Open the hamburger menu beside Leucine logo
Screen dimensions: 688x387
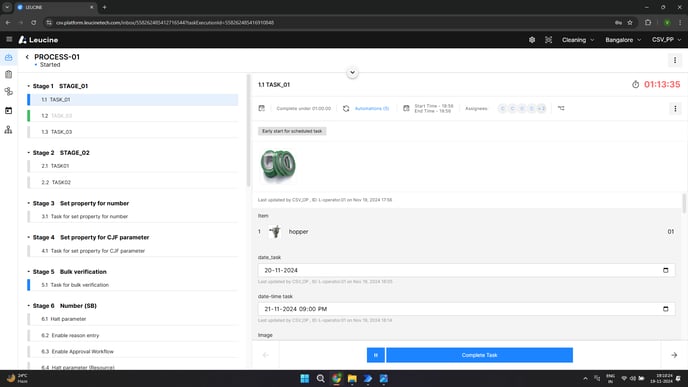click(9, 39)
